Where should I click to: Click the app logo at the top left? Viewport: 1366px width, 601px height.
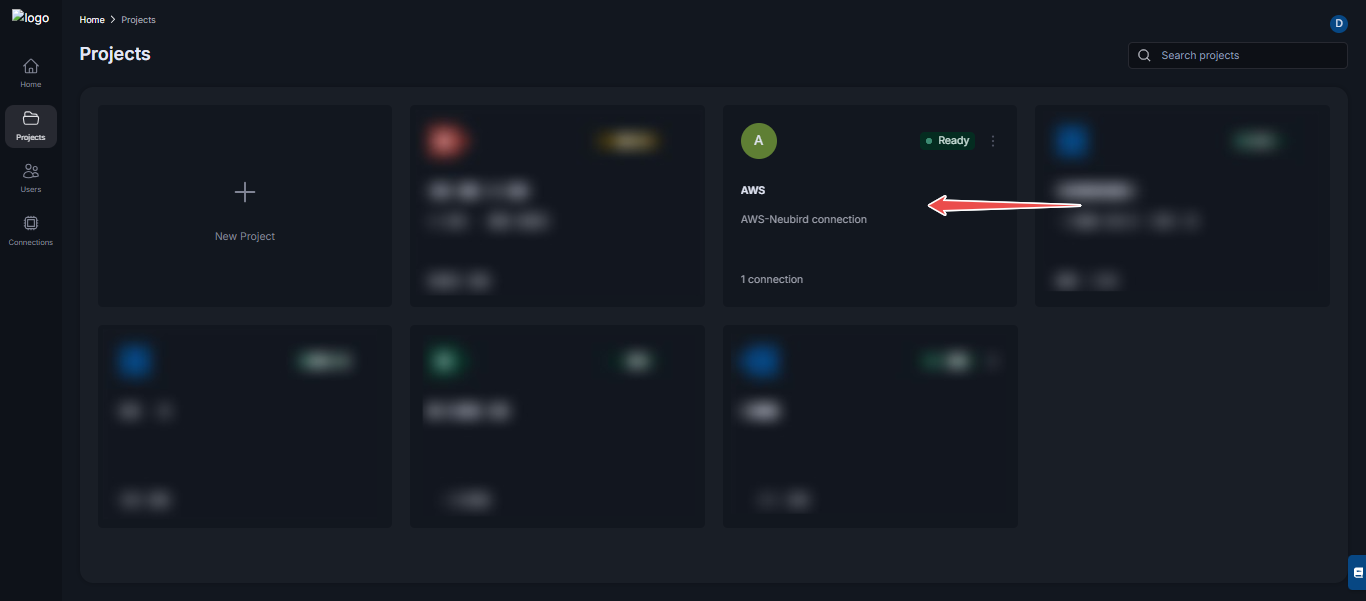30,17
